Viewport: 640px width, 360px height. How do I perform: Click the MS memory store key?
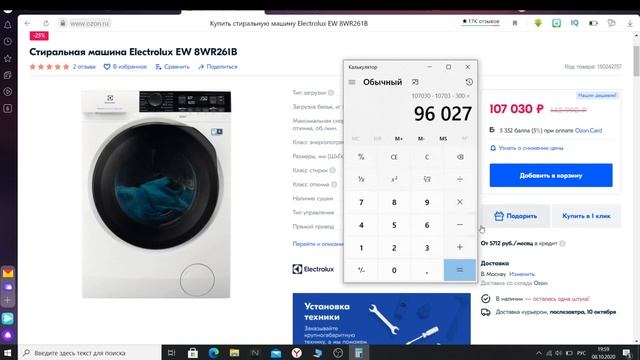pyautogui.click(x=443, y=139)
